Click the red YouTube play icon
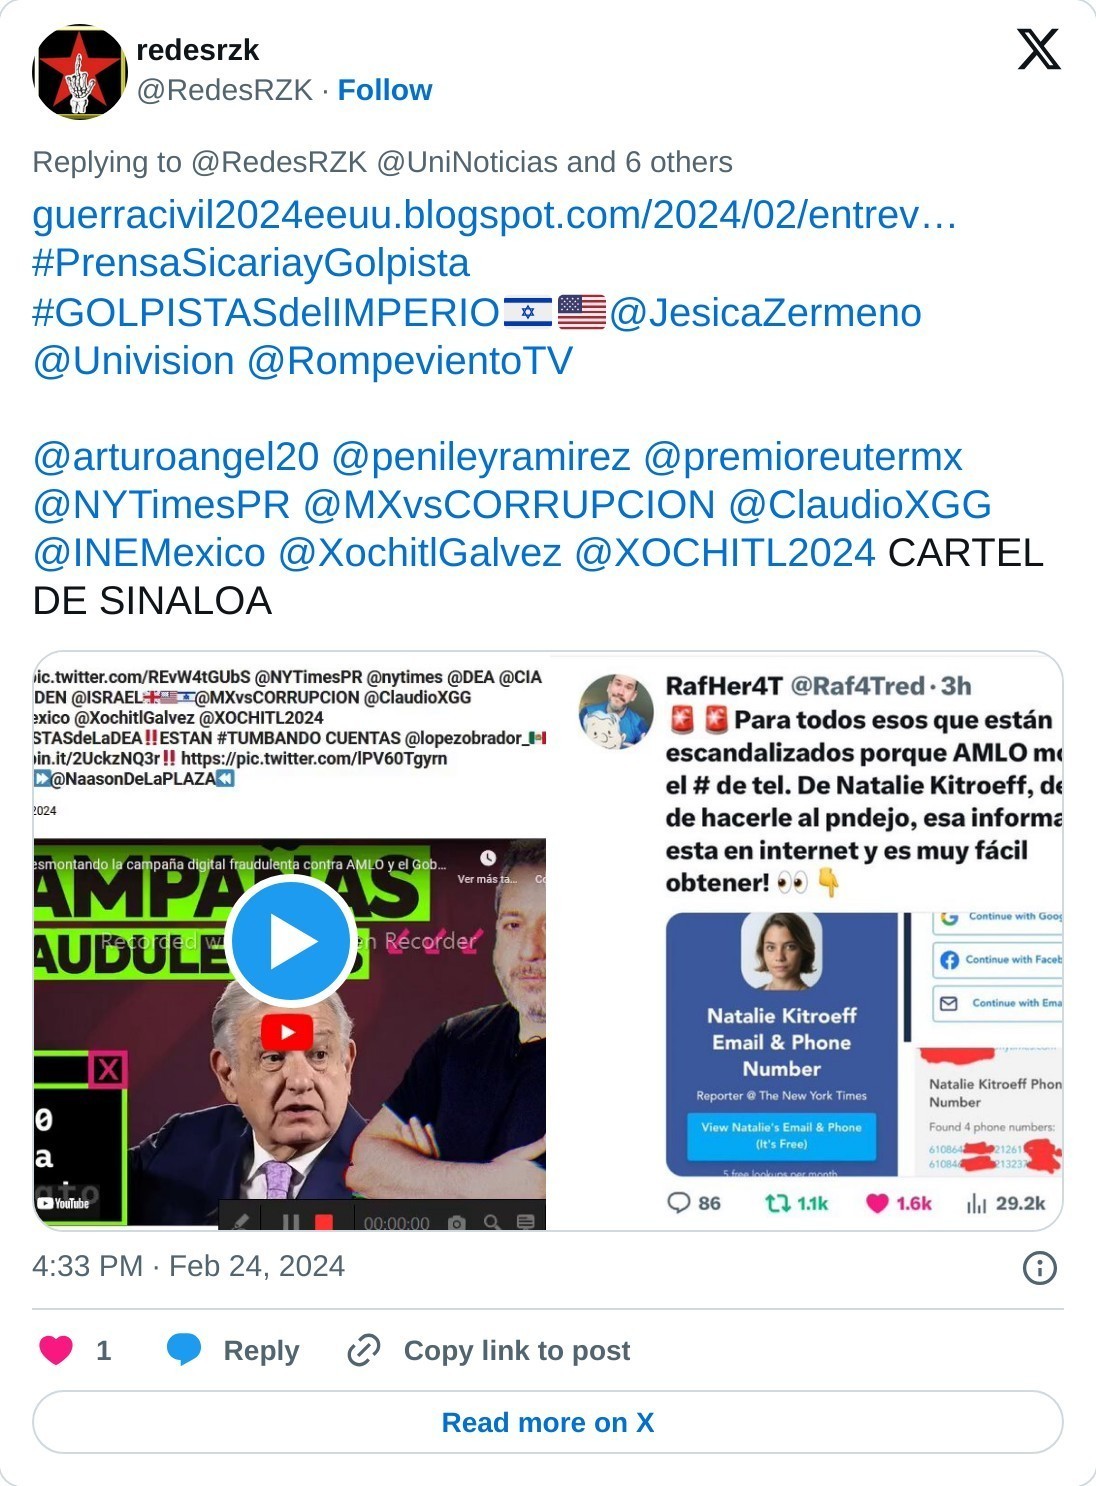 (x=288, y=1032)
